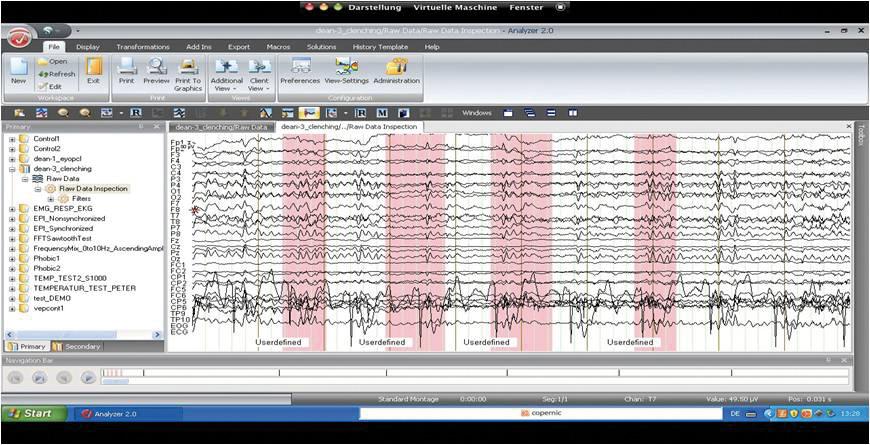Screen dimensions: 870x445
Task: Click the navigation bar position slider thumb
Action: (116, 381)
